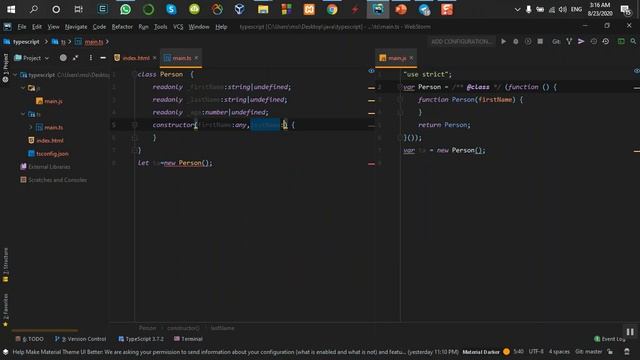Open TypeScript 3.7.2 tool window

pos(141,339)
